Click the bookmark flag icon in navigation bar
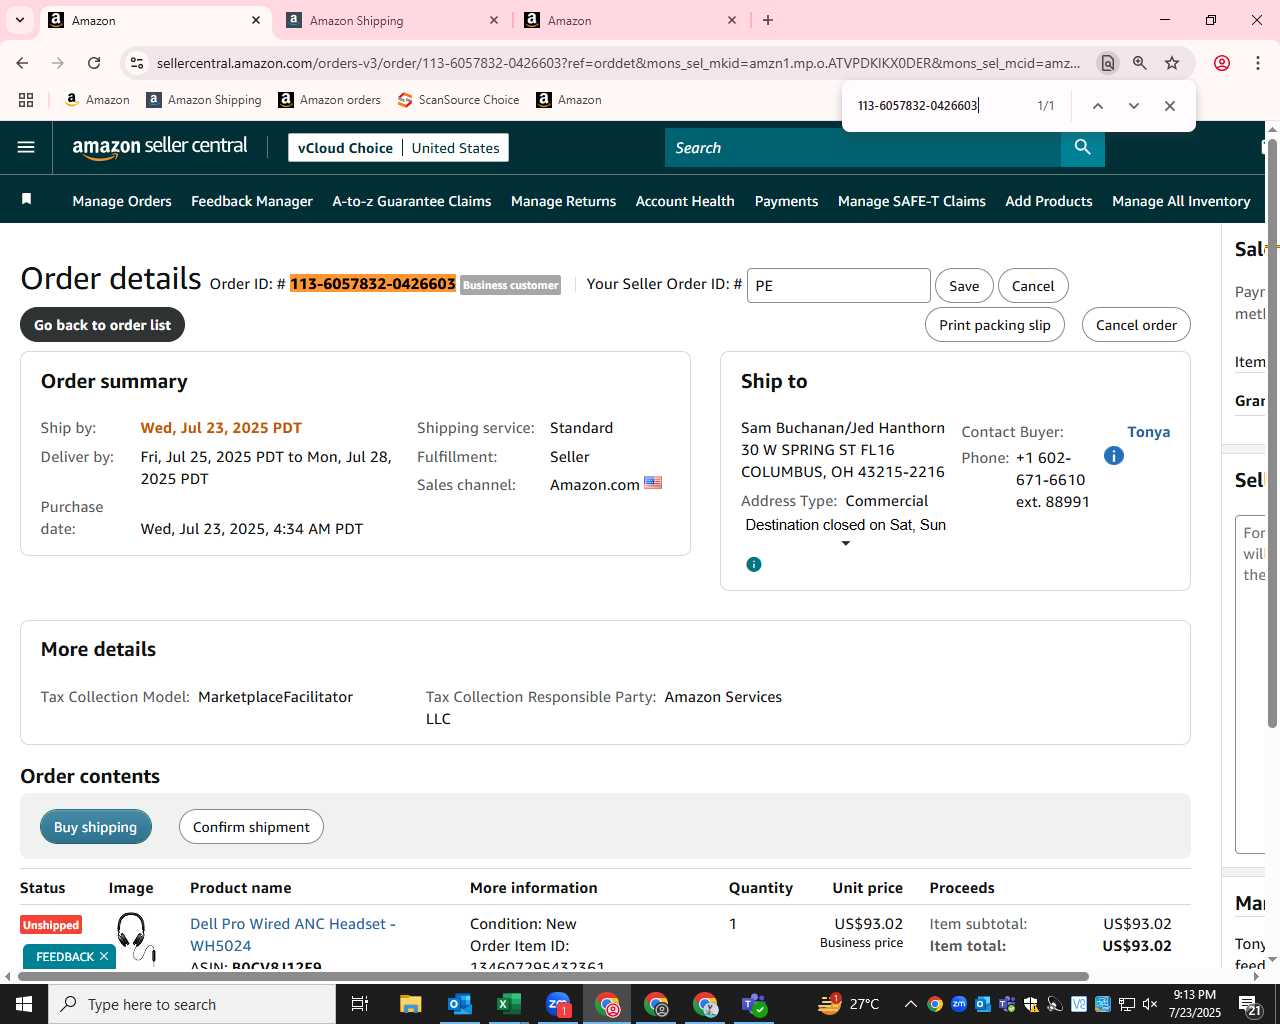This screenshot has width=1280, height=1024. click(x=27, y=199)
